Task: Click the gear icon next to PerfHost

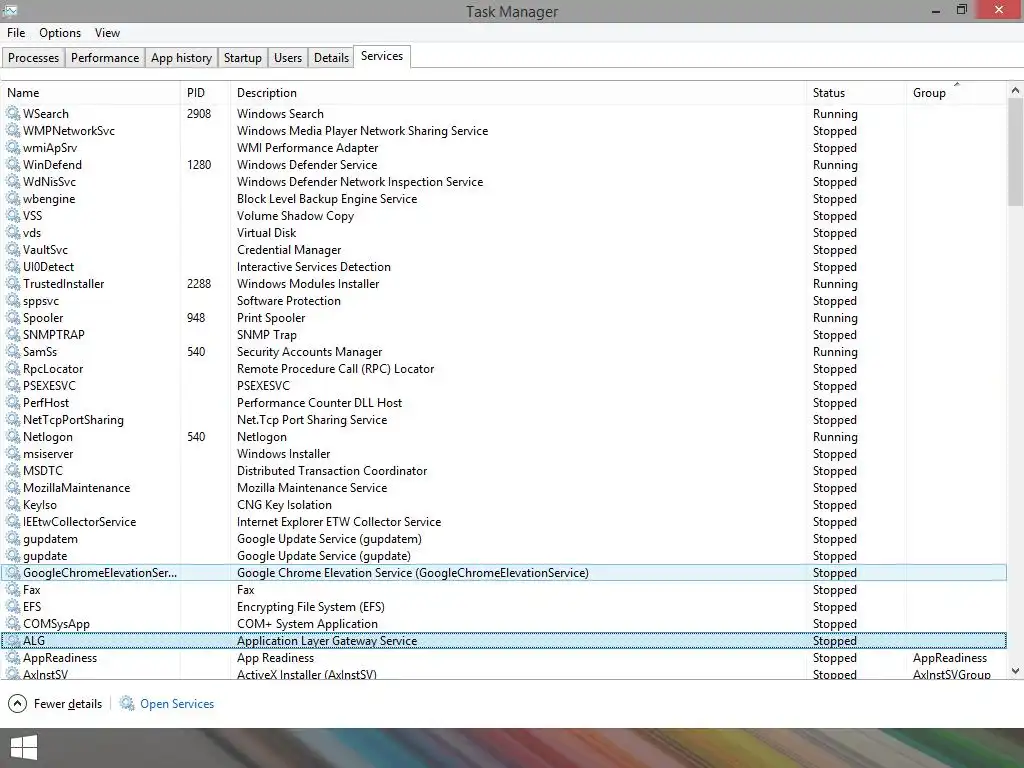Action: tap(12, 402)
